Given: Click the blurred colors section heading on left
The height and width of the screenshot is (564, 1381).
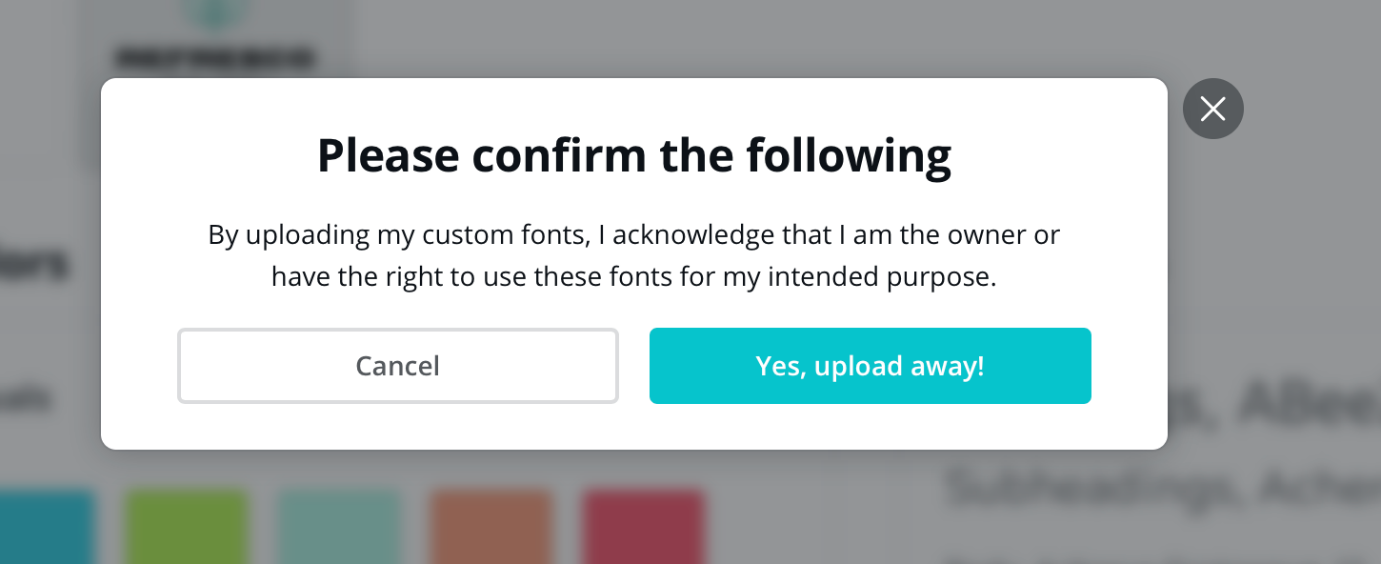Looking at the screenshot, I should pos(35,263).
